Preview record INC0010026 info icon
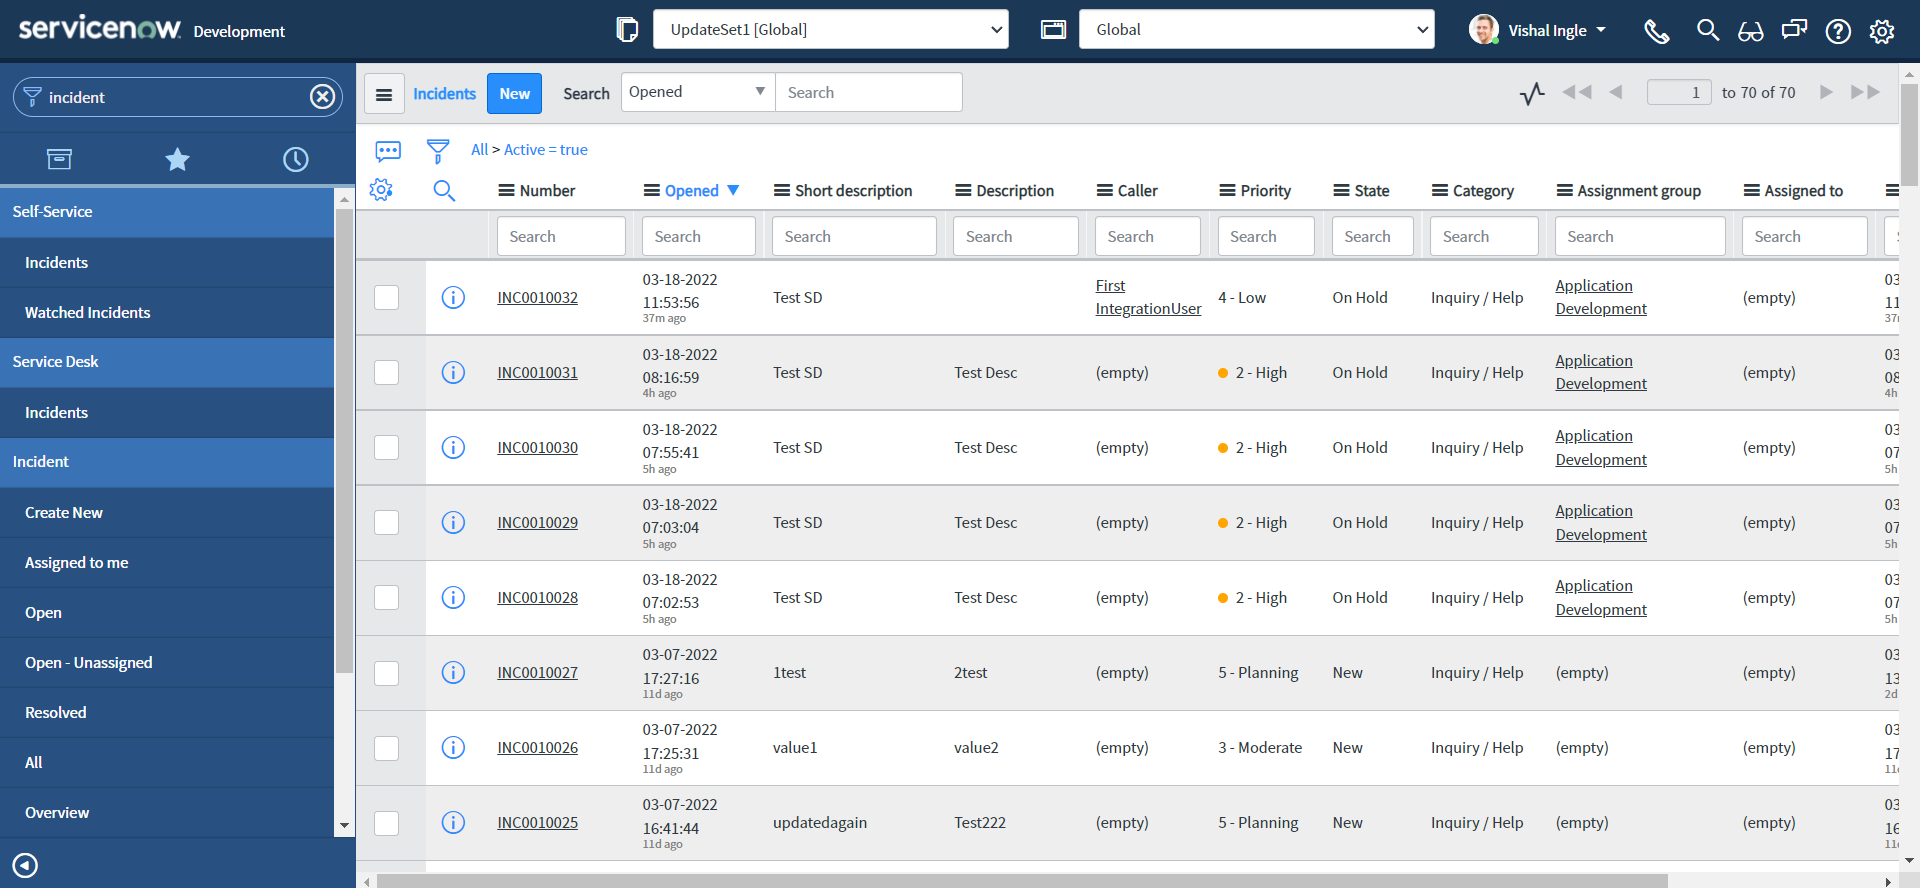This screenshot has height=888, width=1920. click(x=453, y=748)
